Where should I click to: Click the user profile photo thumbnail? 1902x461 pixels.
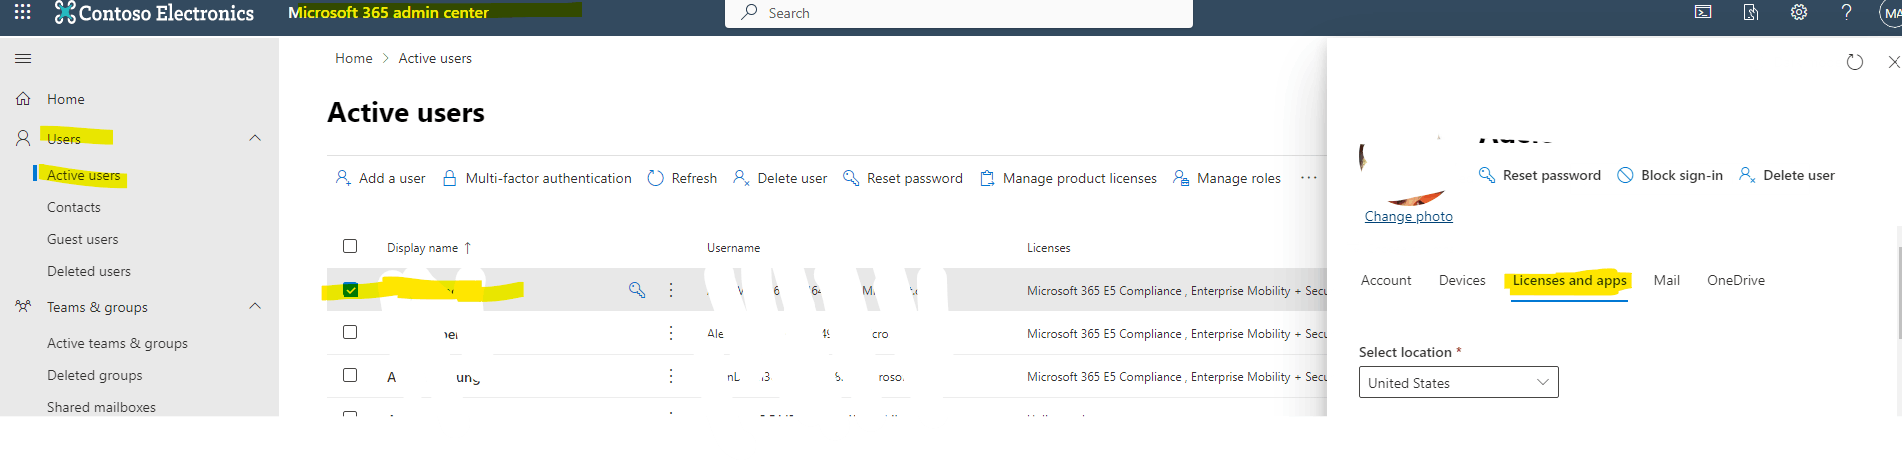pyautogui.click(x=1403, y=170)
